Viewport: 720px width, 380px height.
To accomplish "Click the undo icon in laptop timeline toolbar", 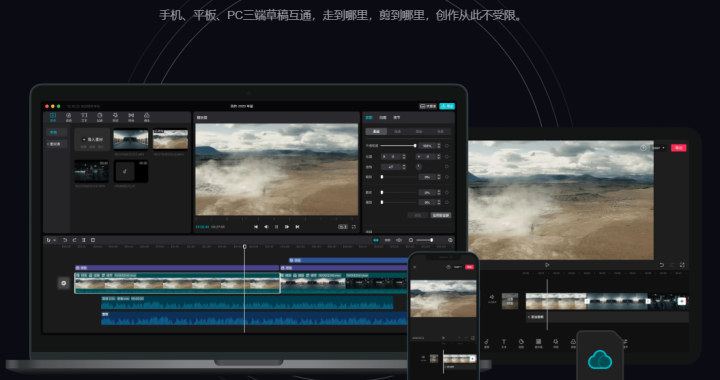I will [65, 240].
